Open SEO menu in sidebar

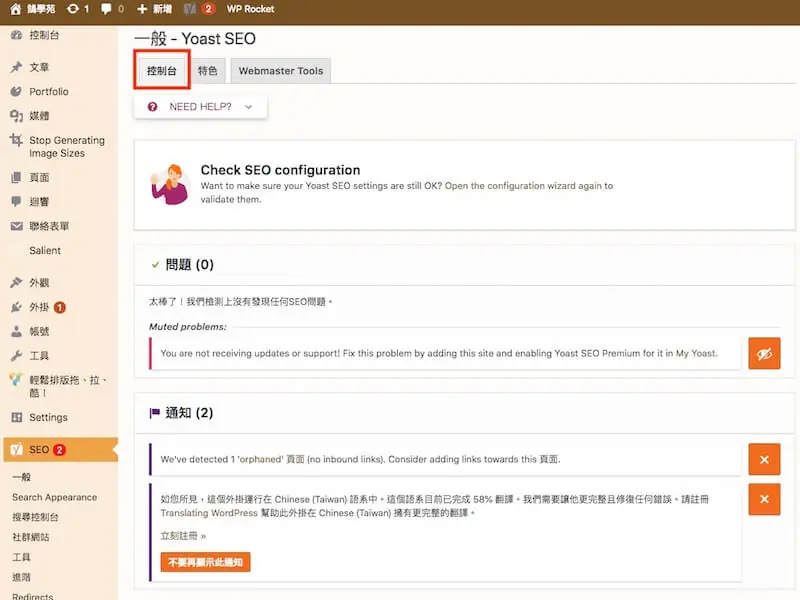[60, 449]
